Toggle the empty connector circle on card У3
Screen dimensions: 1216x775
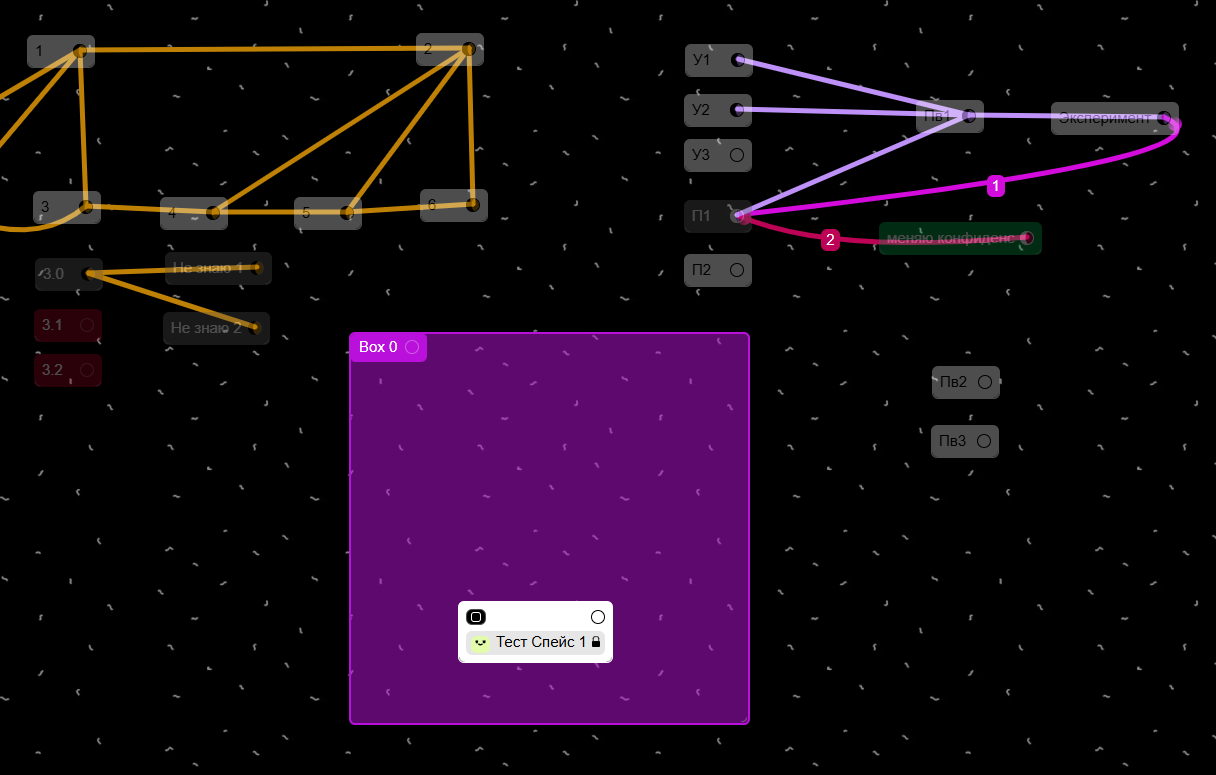[x=737, y=155]
